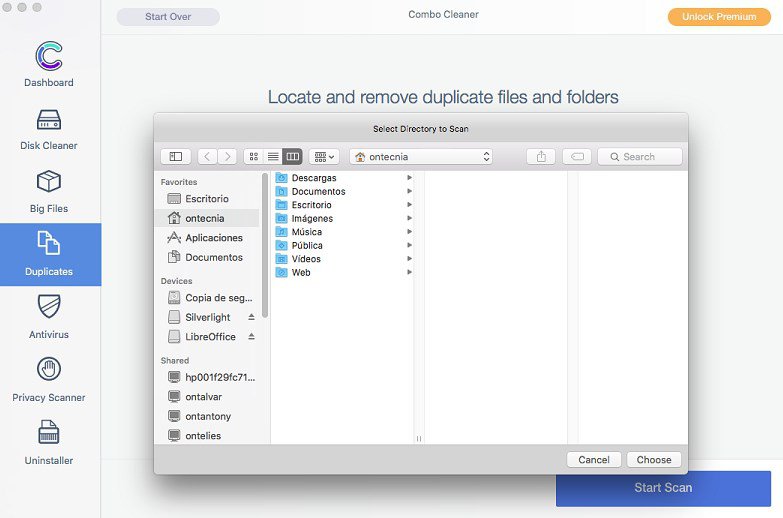The image size is (783, 518).
Task: Select shared computer hp001f29fc71...
Action: click(x=207, y=377)
